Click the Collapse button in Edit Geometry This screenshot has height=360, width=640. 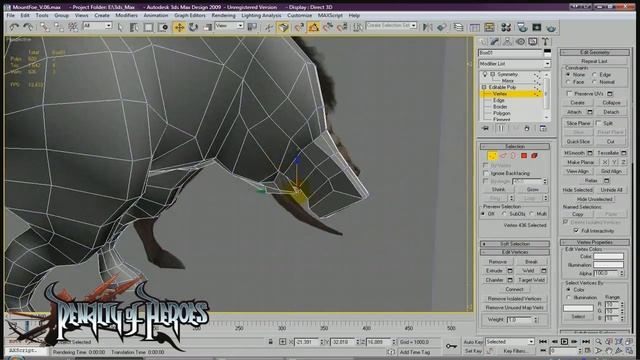pyautogui.click(x=611, y=103)
